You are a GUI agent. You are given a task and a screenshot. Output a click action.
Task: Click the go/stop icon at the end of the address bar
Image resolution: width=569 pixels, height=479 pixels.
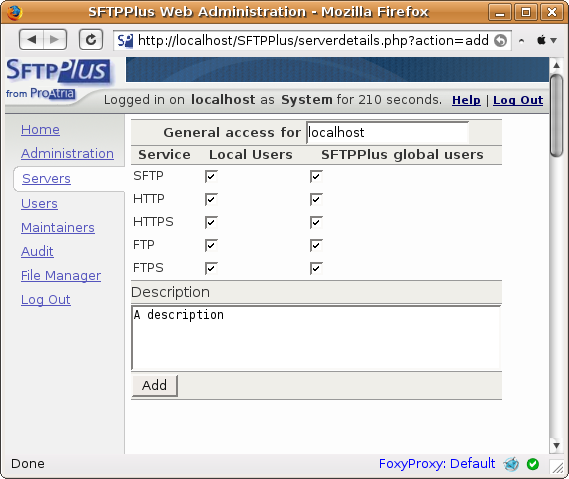pyautogui.click(x=500, y=40)
